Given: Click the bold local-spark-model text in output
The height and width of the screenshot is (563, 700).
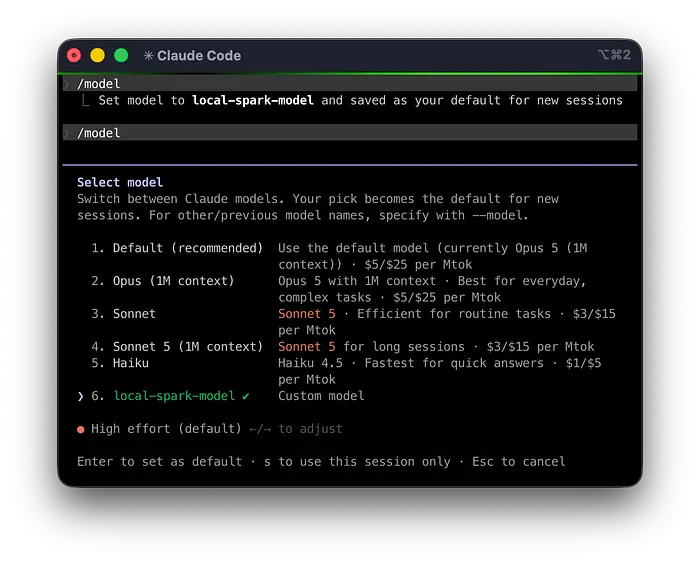Looking at the screenshot, I should tap(253, 100).
